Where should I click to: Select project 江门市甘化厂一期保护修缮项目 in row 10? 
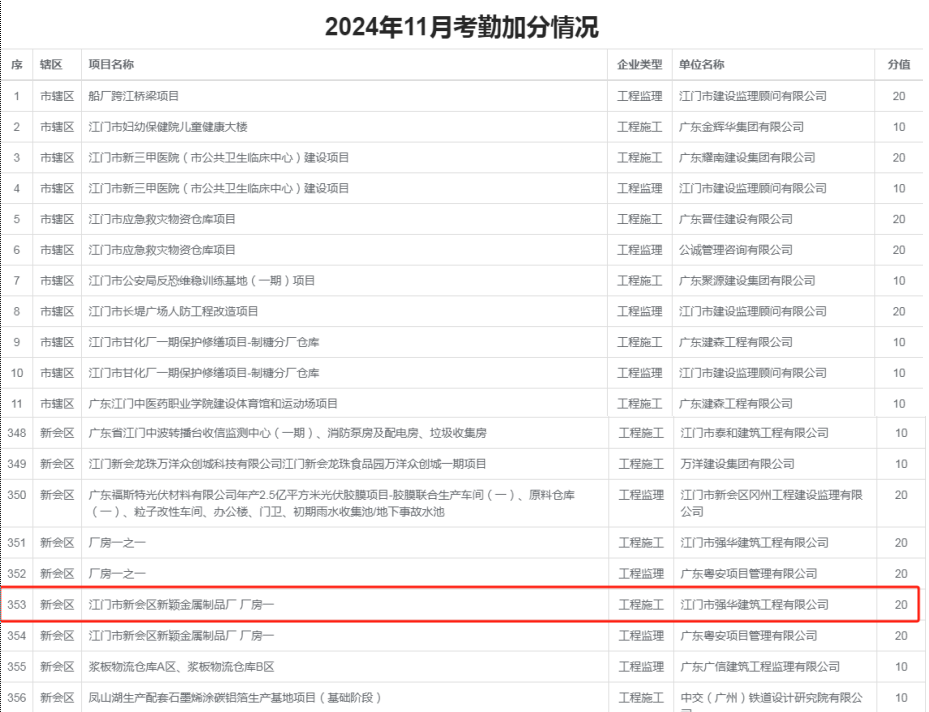tap(204, 373)
